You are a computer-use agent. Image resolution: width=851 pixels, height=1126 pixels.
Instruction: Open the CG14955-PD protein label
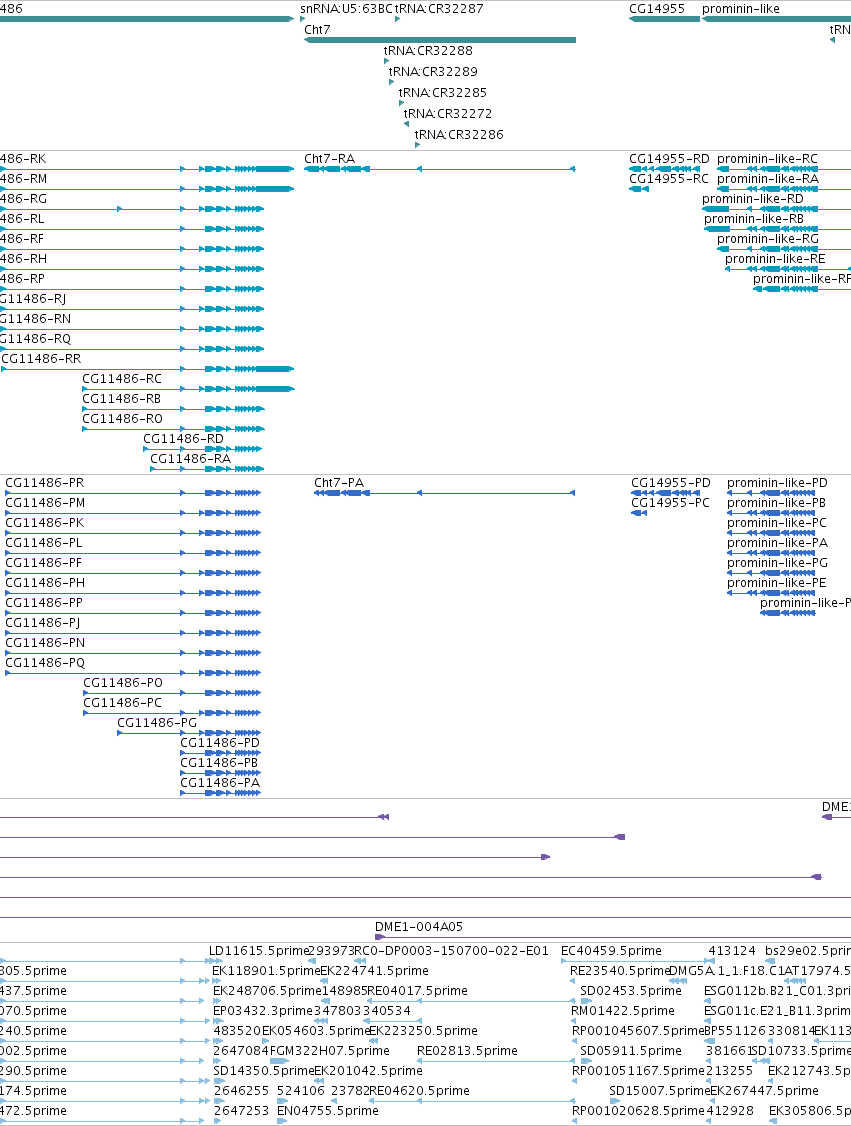tap(671, 483)
